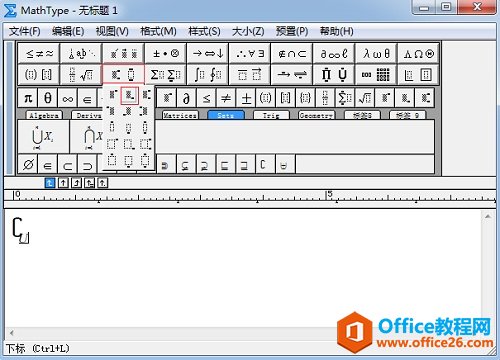This screenshot has height=360, width=500.
Task: Open the 格式(M) menu
Action: tap(158, 31)
